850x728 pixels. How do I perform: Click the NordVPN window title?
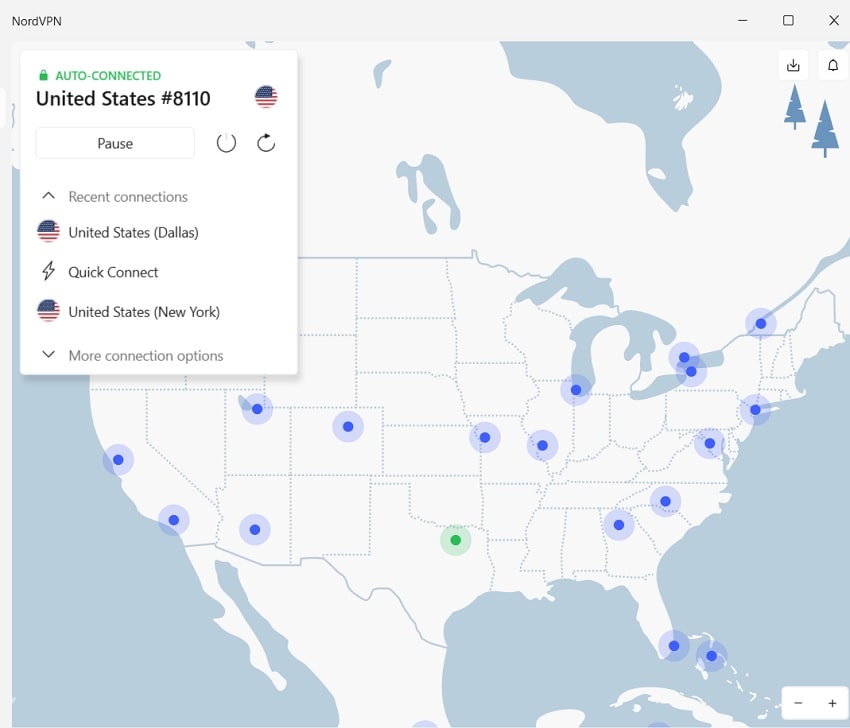click(37, 21)
